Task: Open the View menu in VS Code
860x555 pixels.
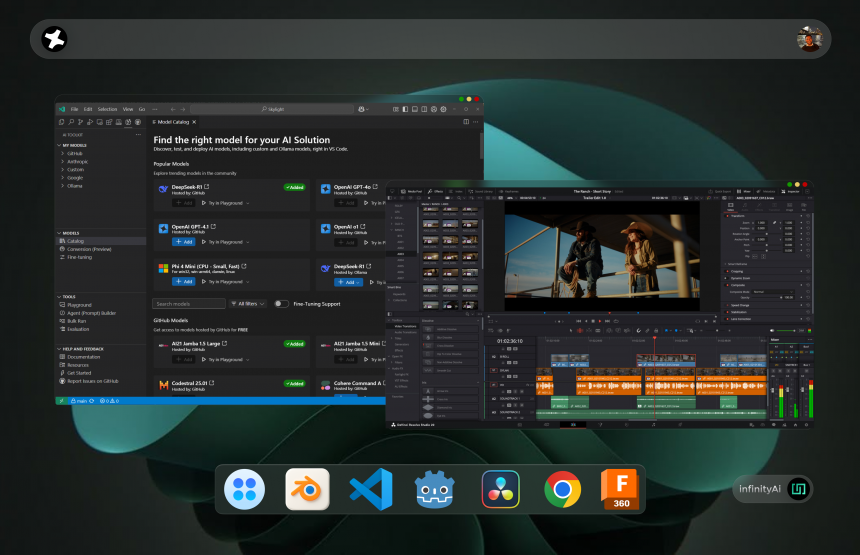Action: 128,109
